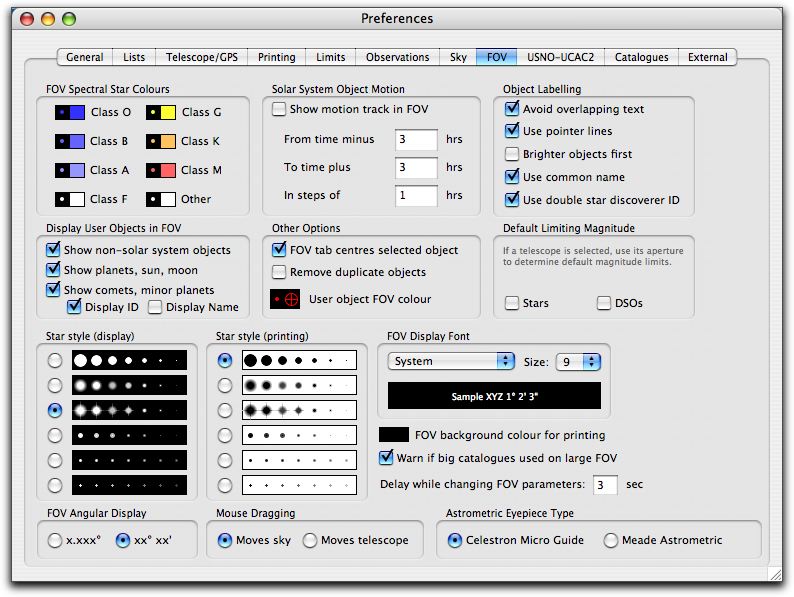Click FOV background colour for printing swatch

click(x=394, y=435)
